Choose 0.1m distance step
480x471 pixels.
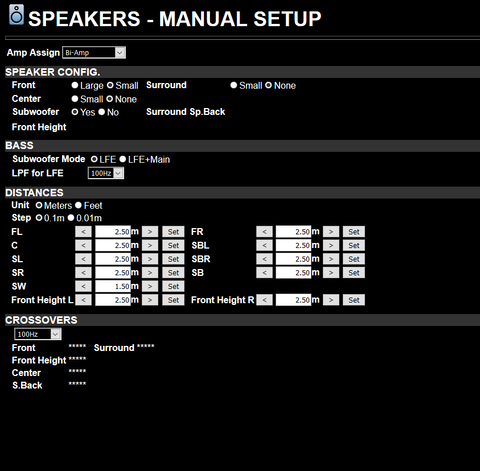coord(39,218)
